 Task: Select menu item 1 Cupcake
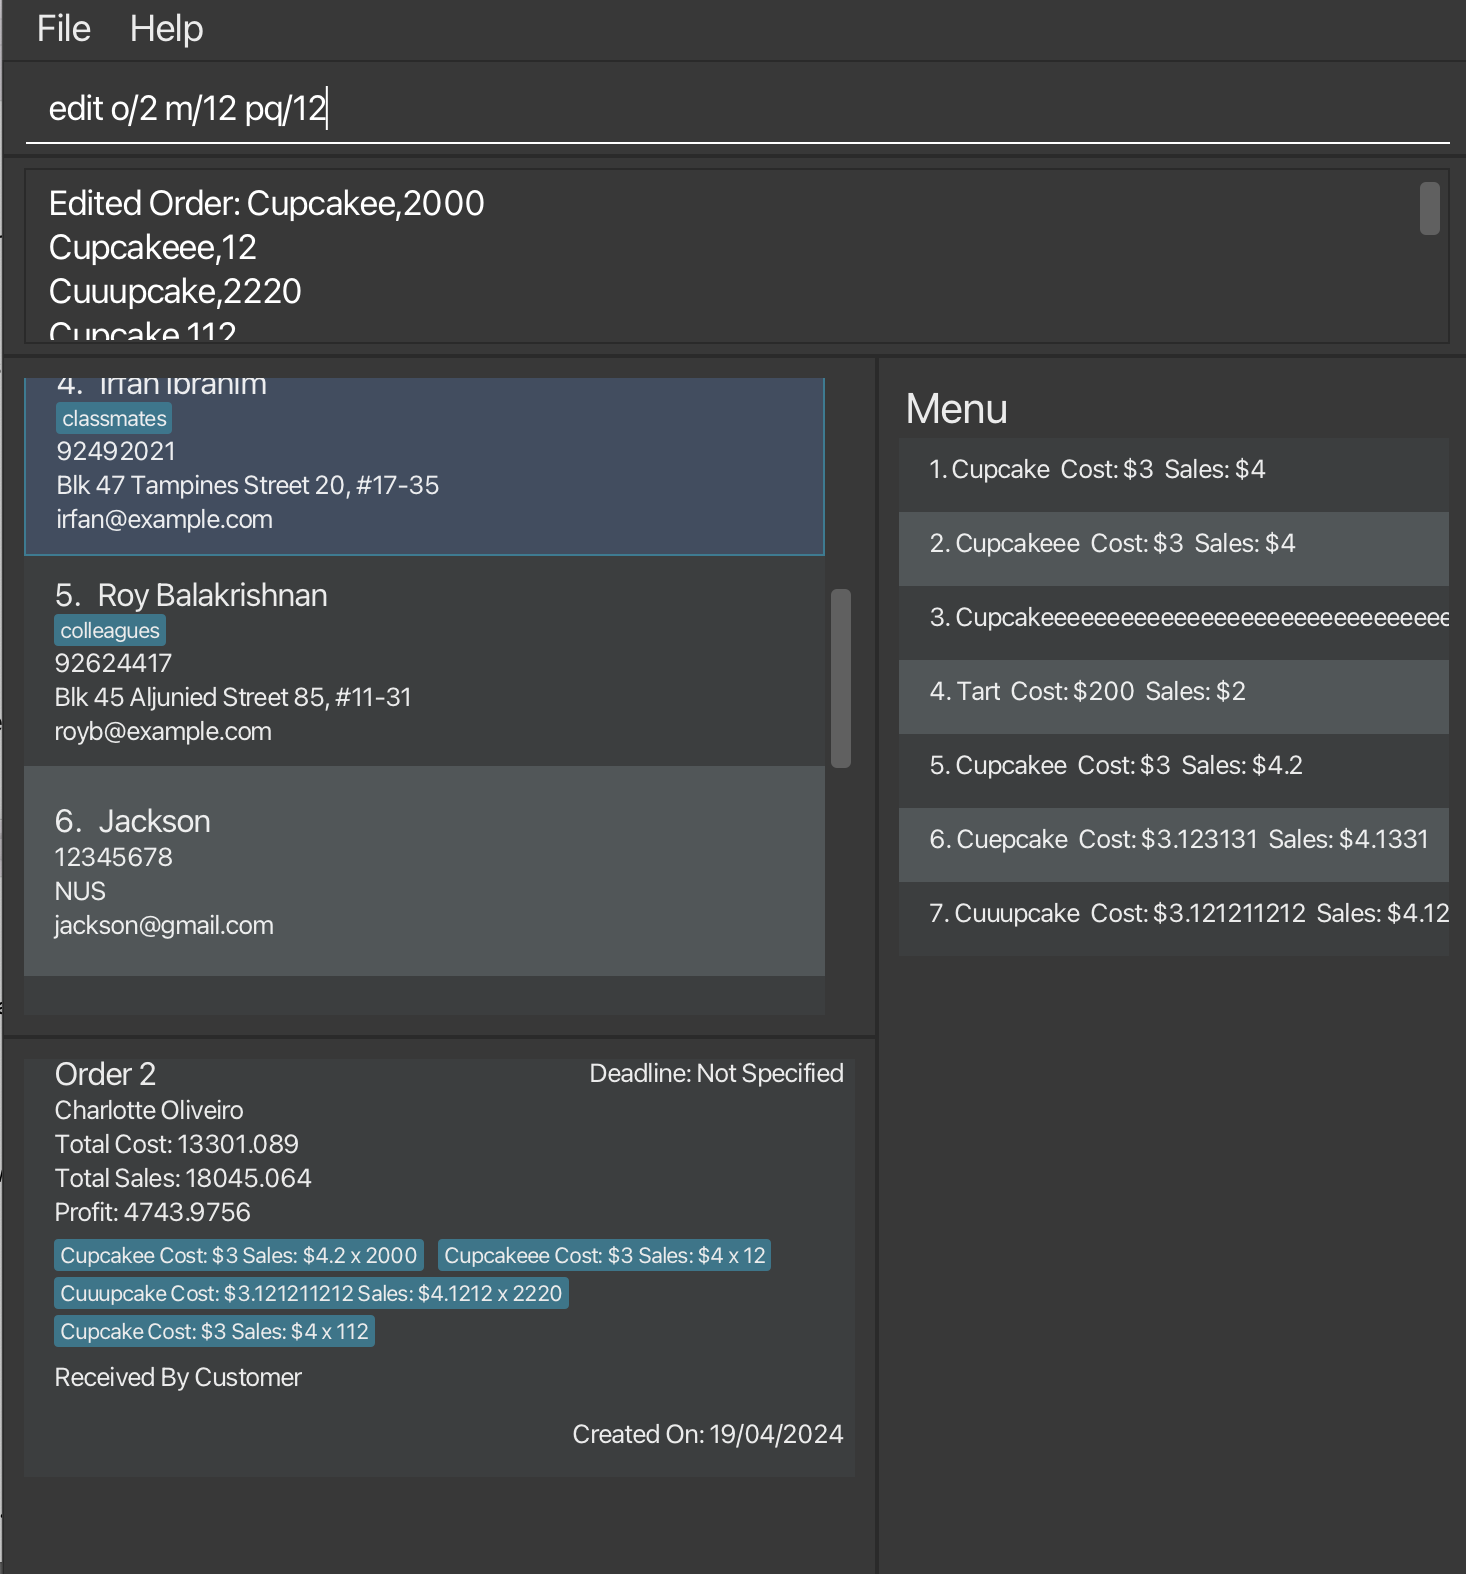point(1173,470)
